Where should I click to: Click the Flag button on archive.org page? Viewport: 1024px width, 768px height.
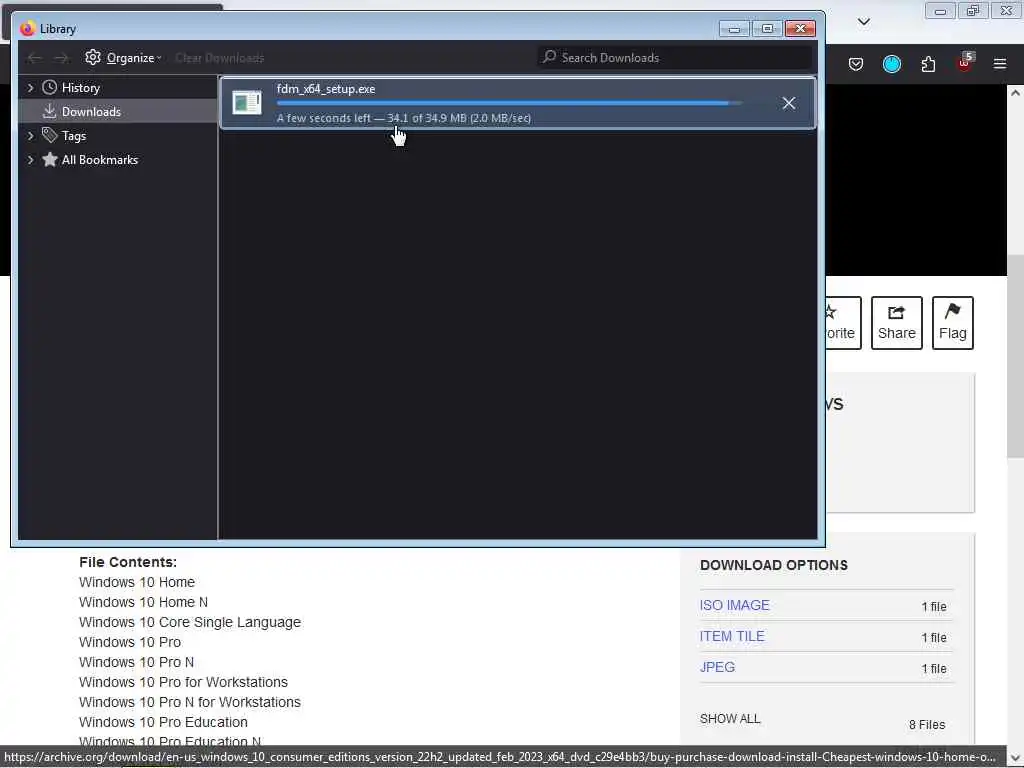click(x=952, y=323)
